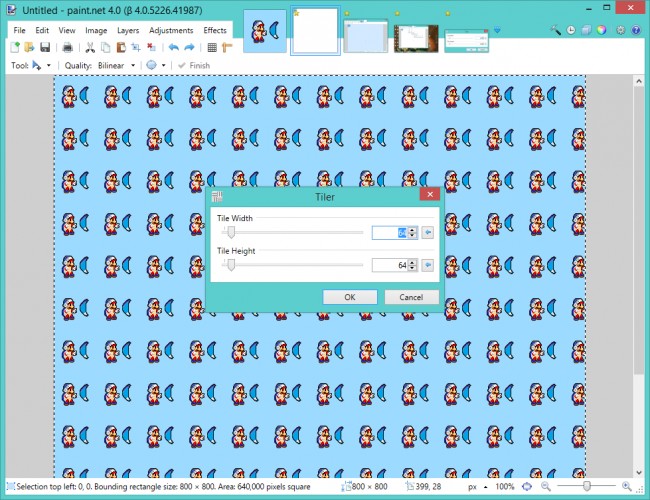Close the Tiler dialog
The height and width of the screenshot is (500, 650).
[x=430, y=194]
